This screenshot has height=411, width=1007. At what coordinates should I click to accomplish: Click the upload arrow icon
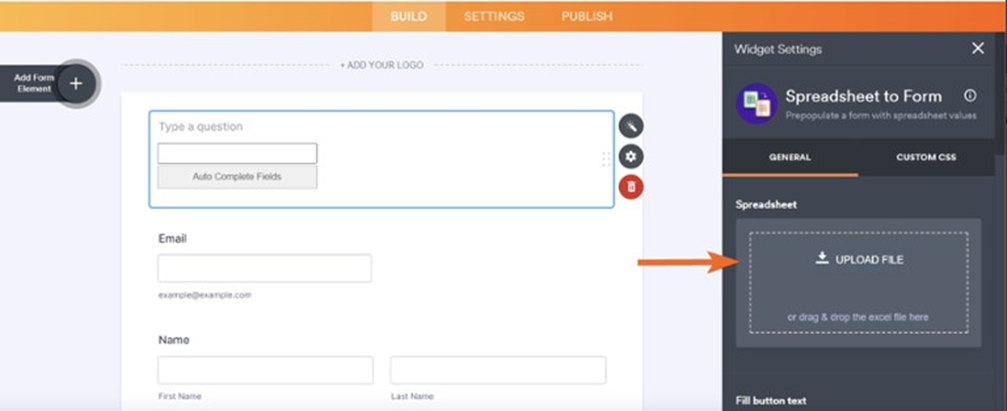(822, 258)
